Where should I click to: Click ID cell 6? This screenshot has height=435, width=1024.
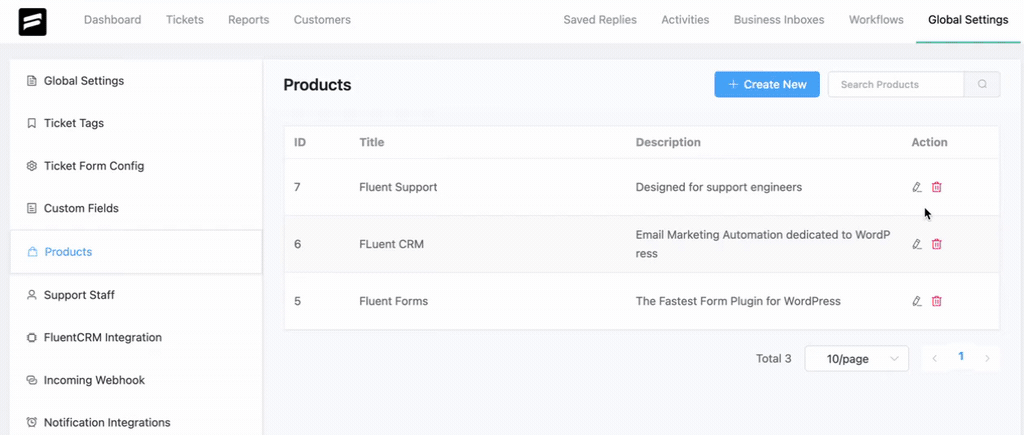298,244
